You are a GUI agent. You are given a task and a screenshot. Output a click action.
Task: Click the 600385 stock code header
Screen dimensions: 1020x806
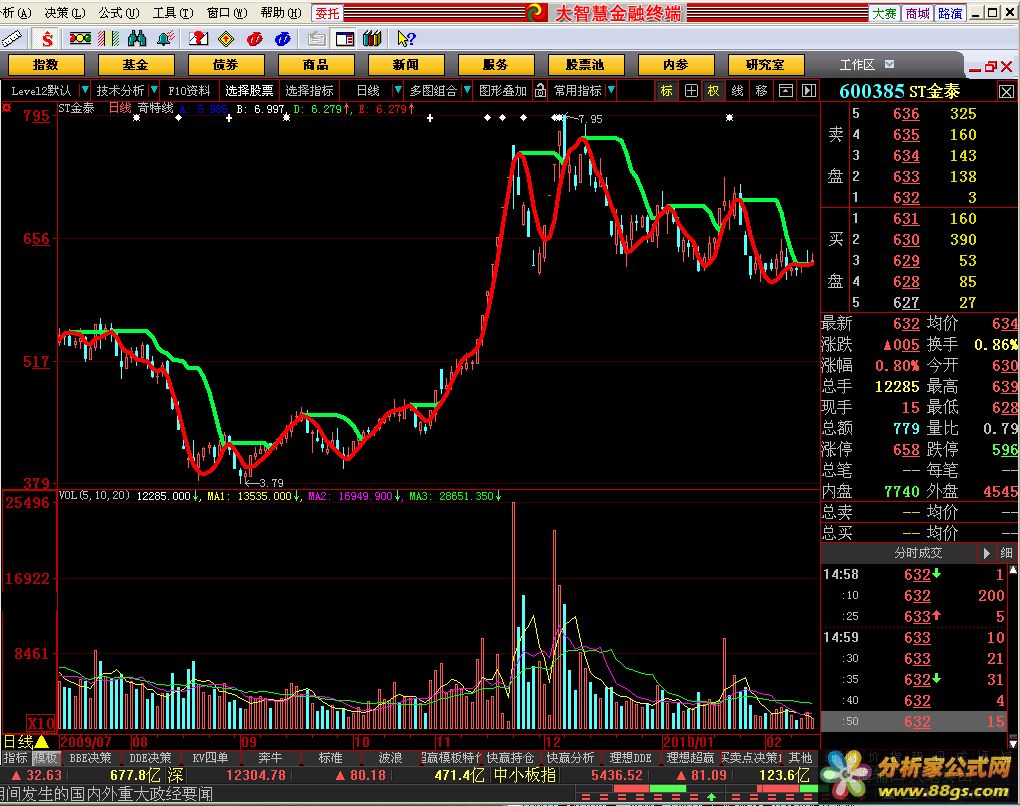coord(871,91)
